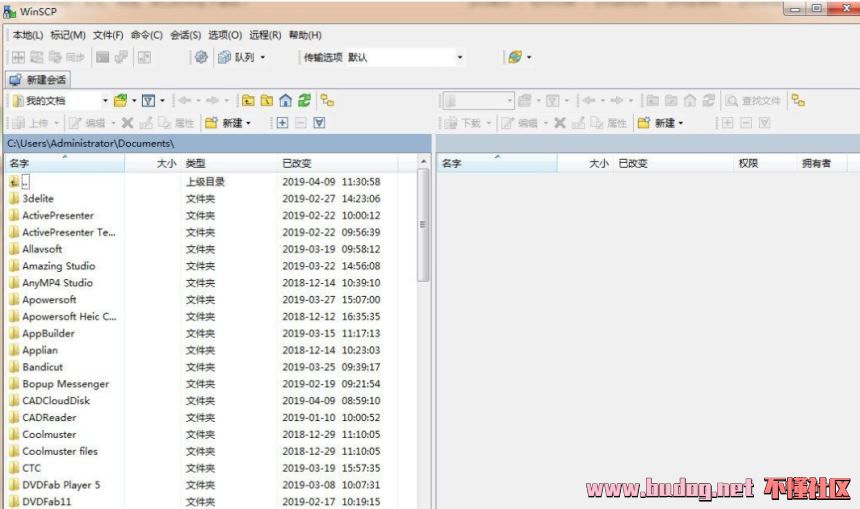Image resolution: width=860 pixels, height=509 pixels.
Task: Open the 队列 dropdown arrow
Action: (263, 57)
